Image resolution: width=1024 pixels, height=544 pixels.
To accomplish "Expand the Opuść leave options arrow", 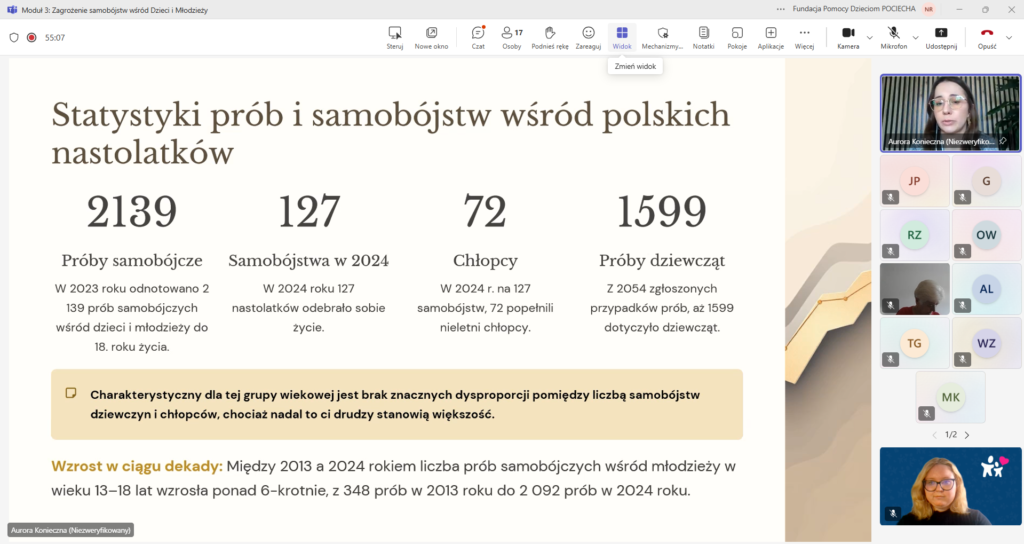I will (x=1009, y=38).
